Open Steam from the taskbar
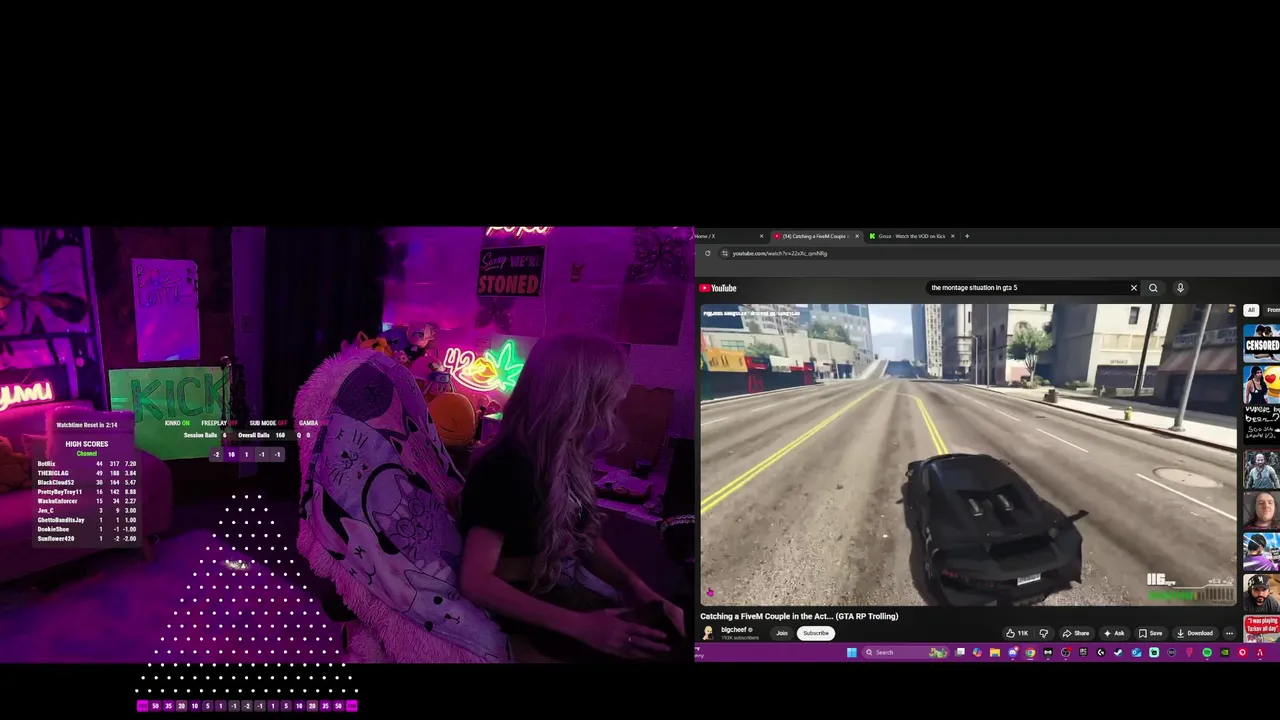 [1118, 653]
